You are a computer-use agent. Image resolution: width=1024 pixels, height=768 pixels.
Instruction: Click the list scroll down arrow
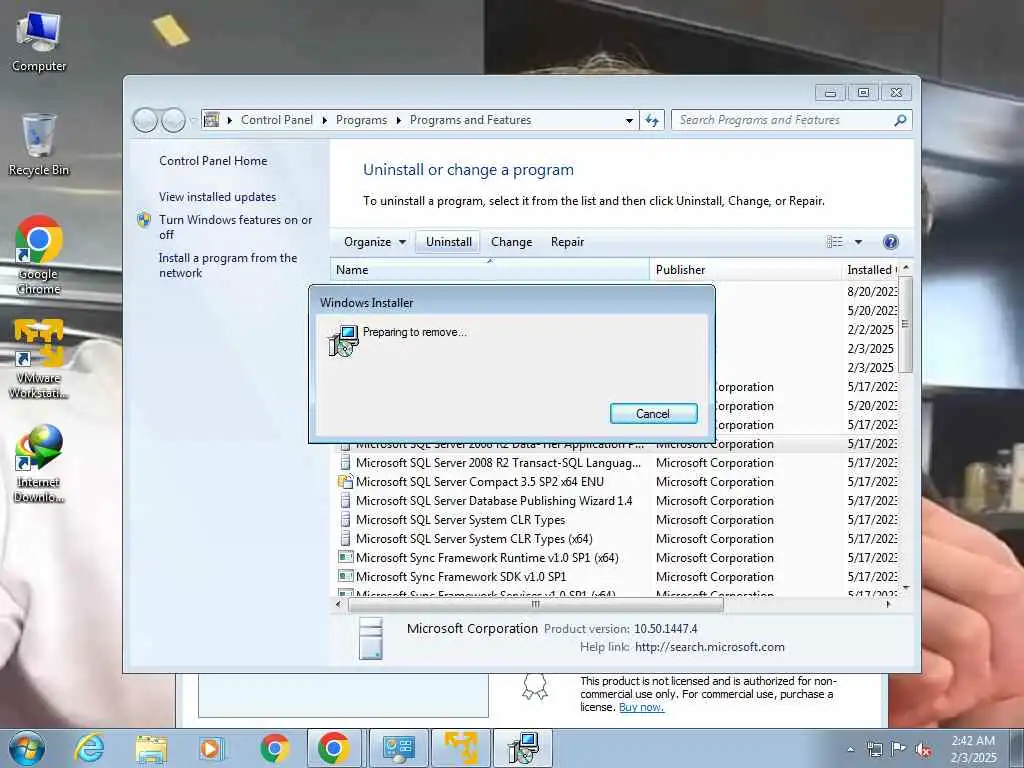point(905,588)
